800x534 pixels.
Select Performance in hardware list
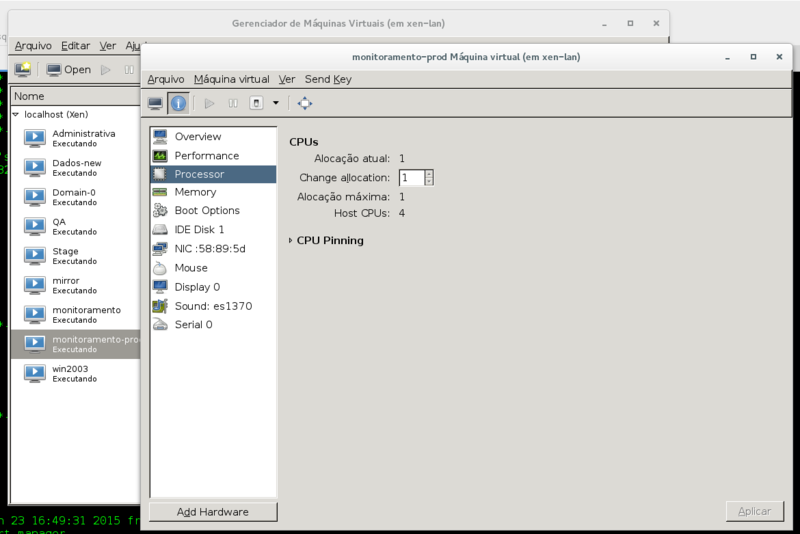point(213,156)
